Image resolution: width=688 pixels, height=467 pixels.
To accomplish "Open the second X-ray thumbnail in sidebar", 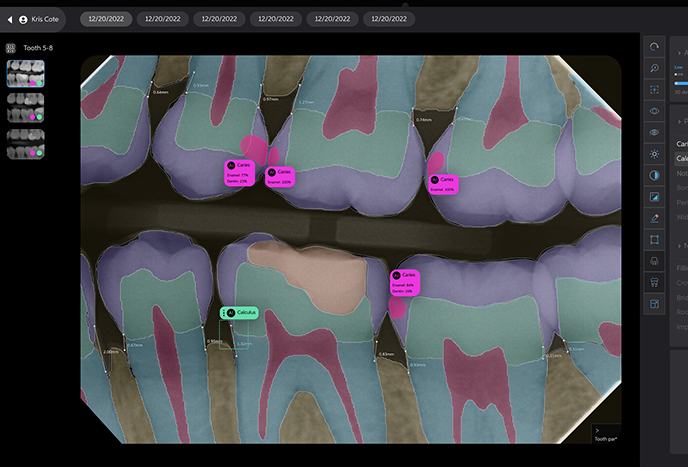I will [x=25, y=108].
